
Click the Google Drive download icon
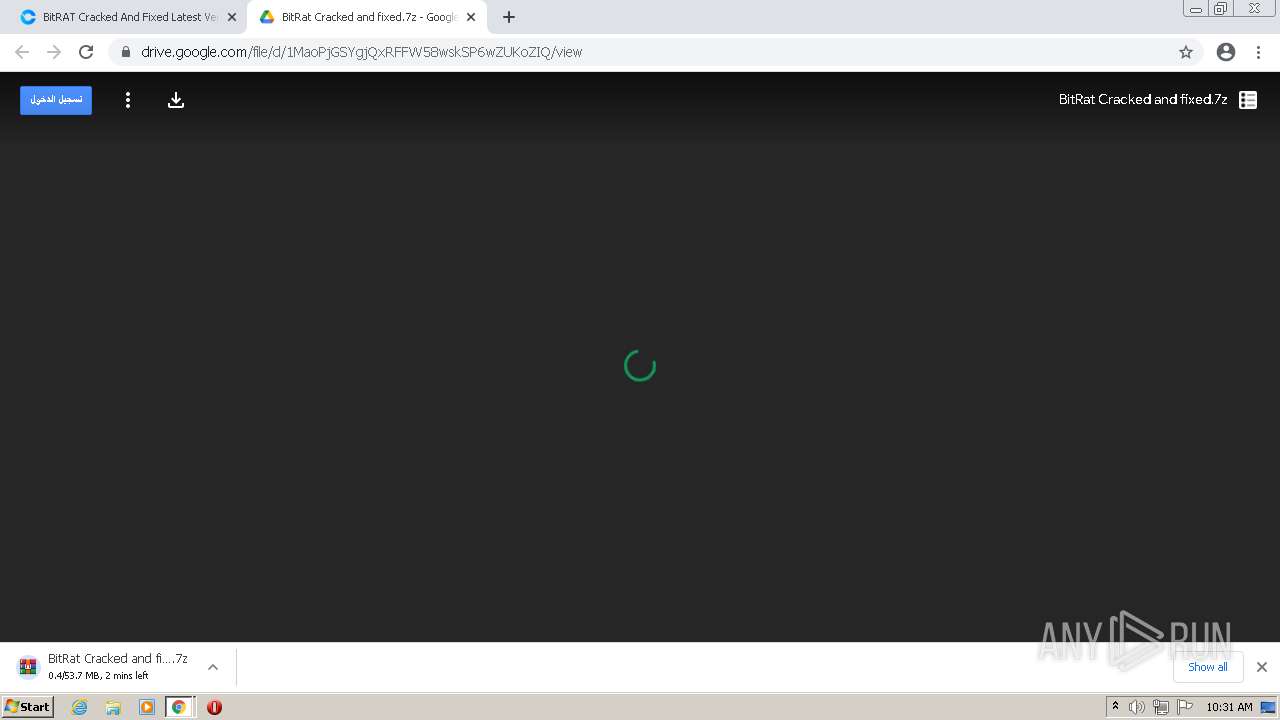tap(176, 100)
